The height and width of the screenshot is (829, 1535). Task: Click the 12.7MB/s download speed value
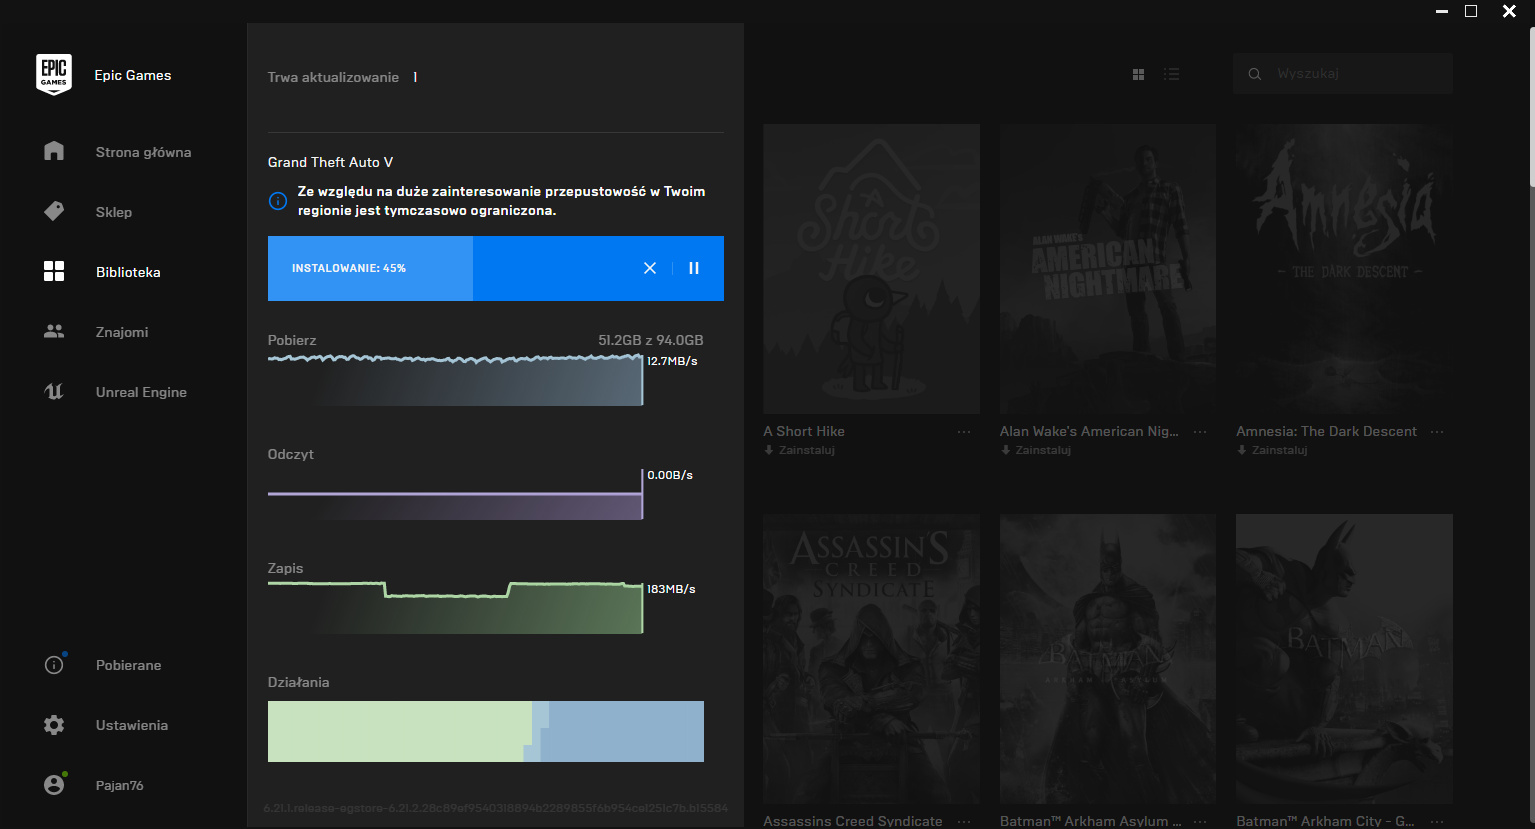point(672,361)
